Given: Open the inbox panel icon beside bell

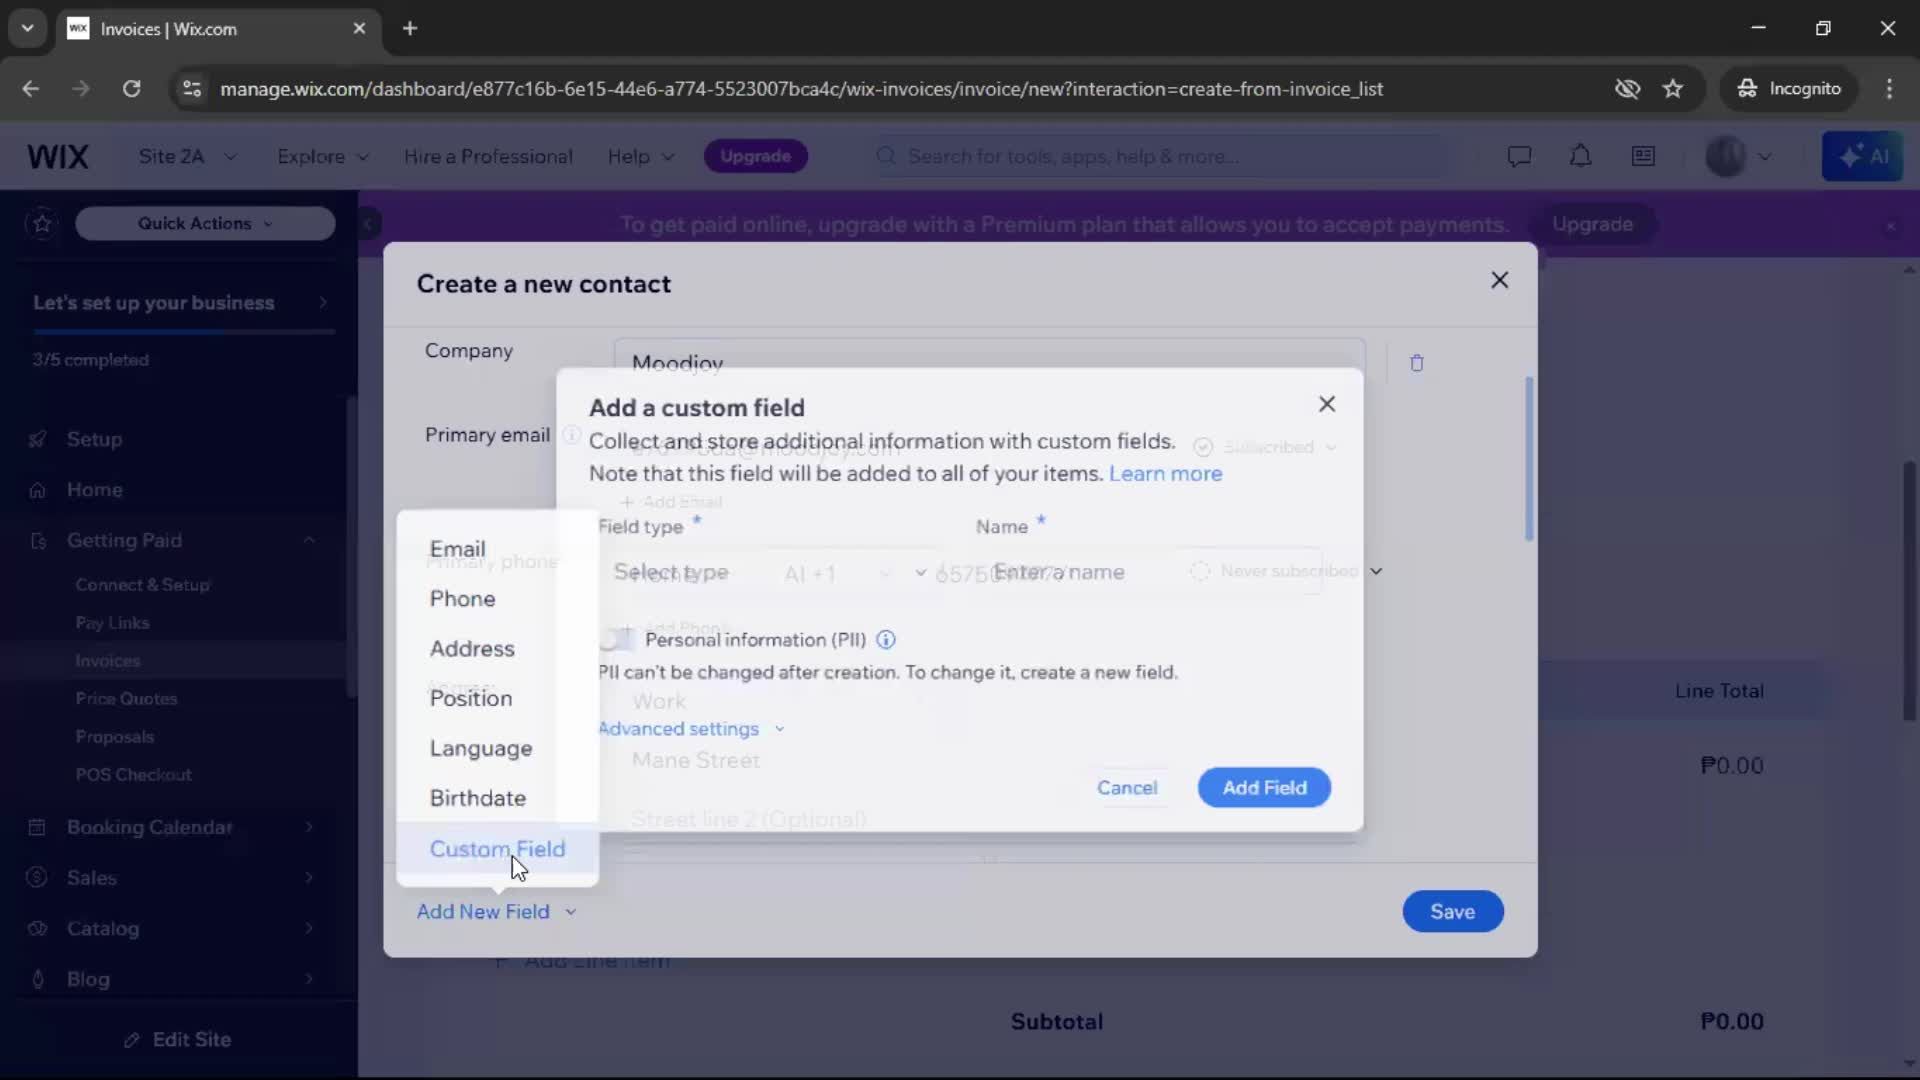Looking at the screenshot, I should click(1643, 156).
